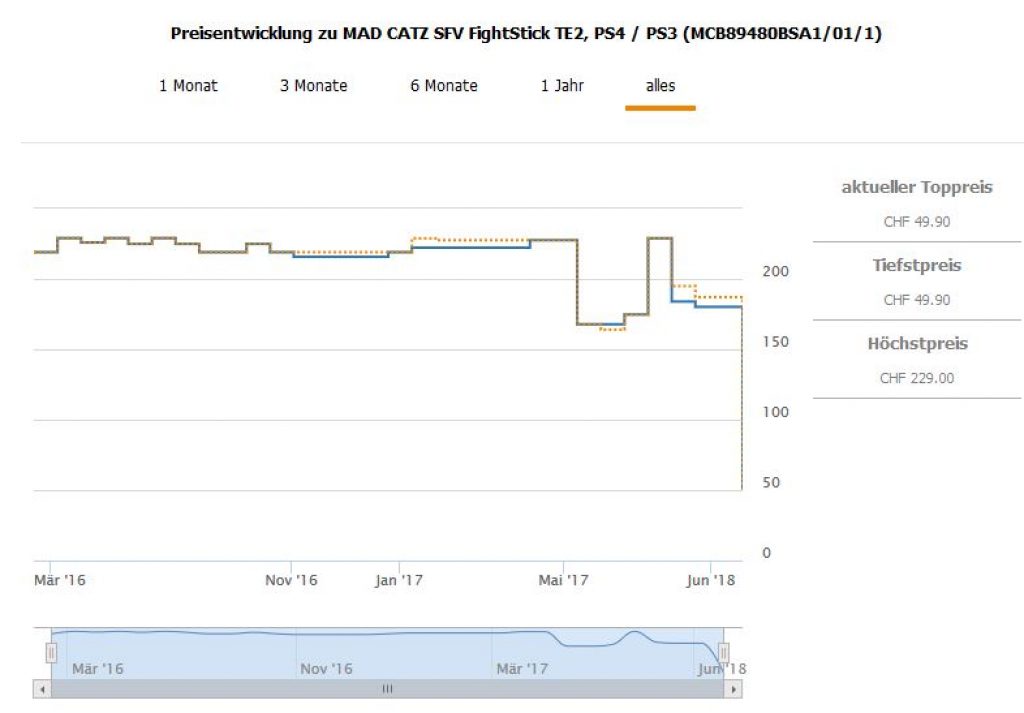The height and width of the screenshot is (713, 1024).
Task: Click the Jun '18 x-axis label
Action: (709, 580)
